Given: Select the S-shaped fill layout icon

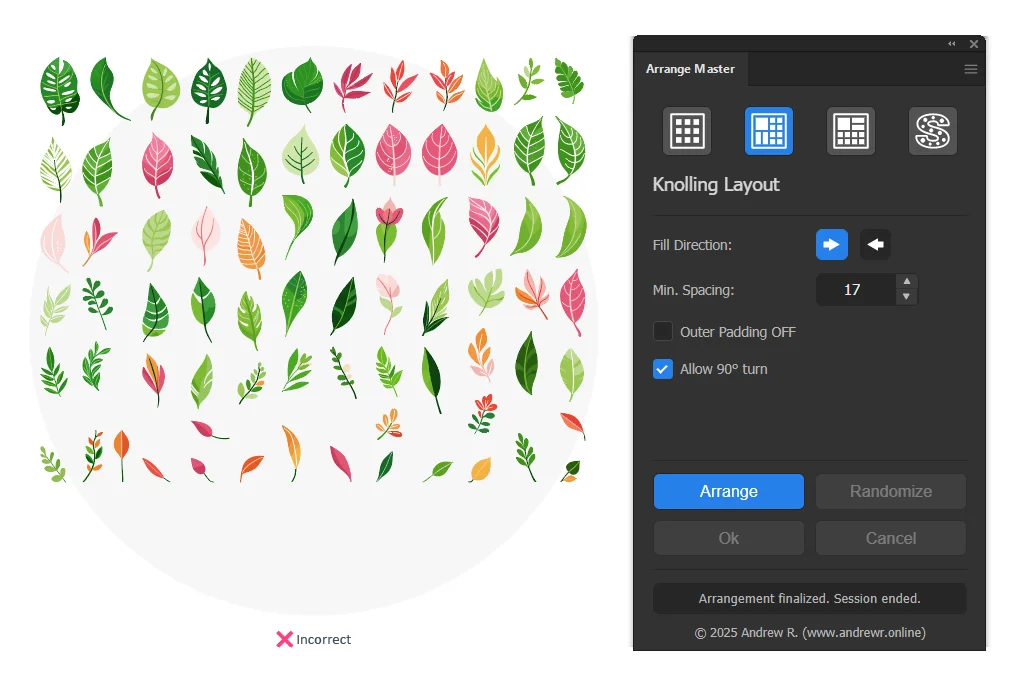Looking at the screenshot, I should coord(933,131).
